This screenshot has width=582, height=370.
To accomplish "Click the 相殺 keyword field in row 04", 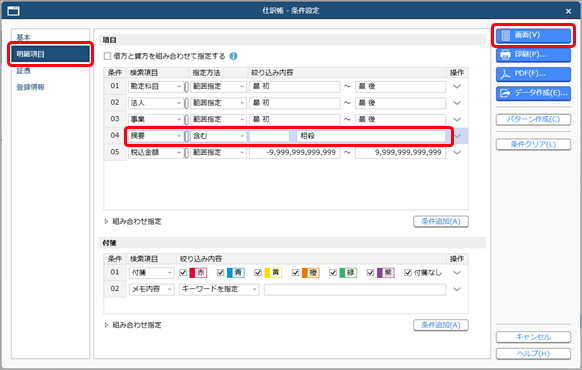I will pyautogui.click(x=371, y=136).
